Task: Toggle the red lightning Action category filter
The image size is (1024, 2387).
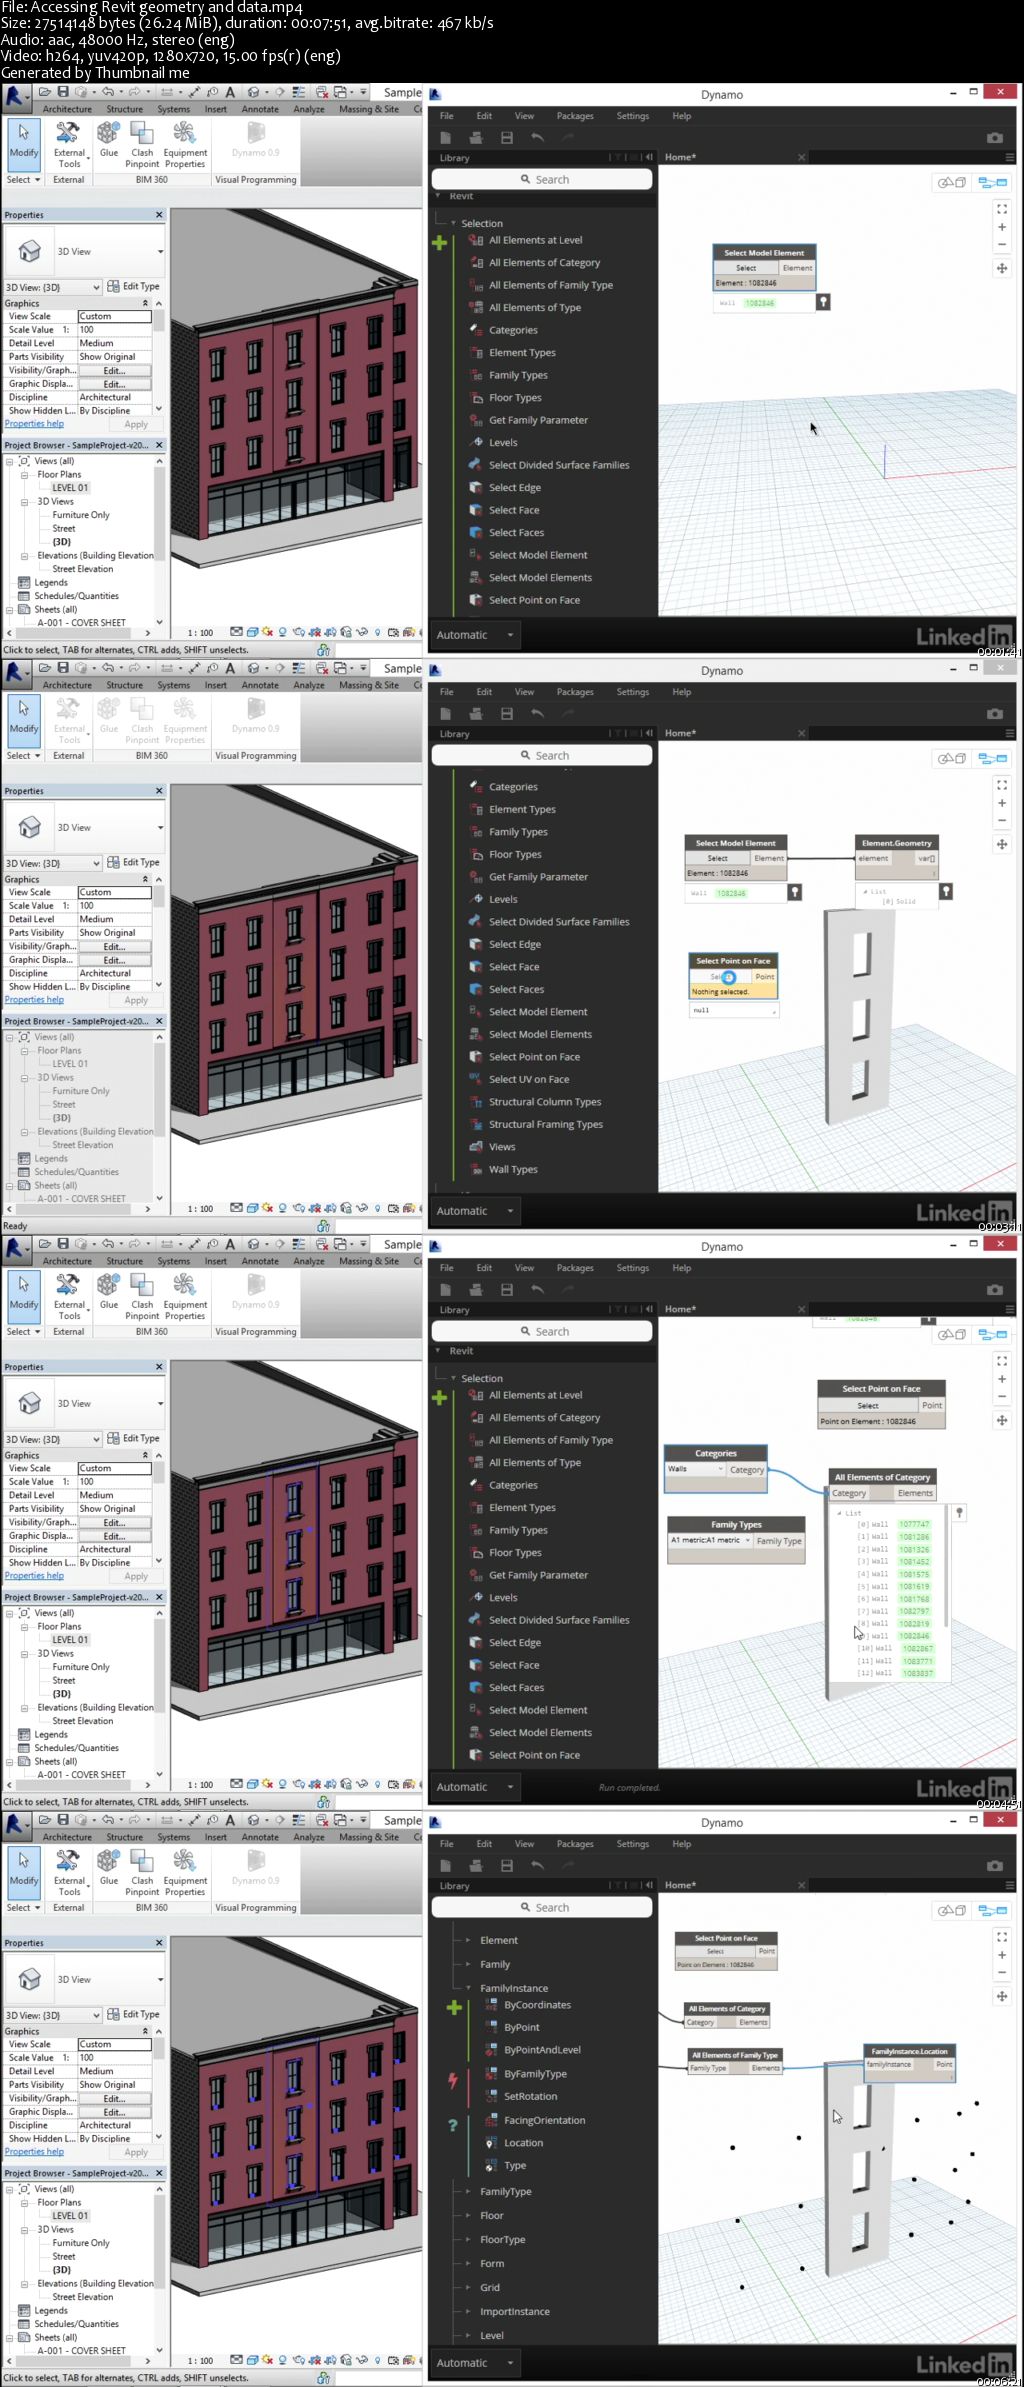Action: [x=453, y=2080]
